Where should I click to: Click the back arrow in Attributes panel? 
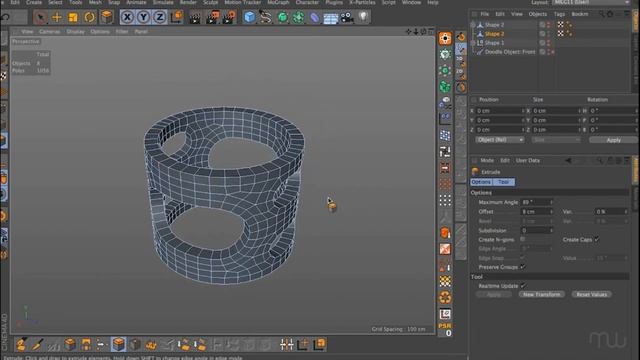567,160
